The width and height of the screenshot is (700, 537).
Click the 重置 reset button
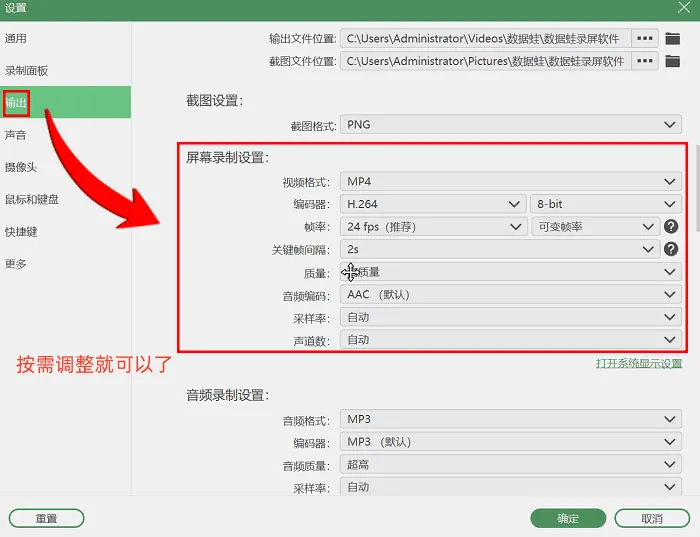click(46, 518)
